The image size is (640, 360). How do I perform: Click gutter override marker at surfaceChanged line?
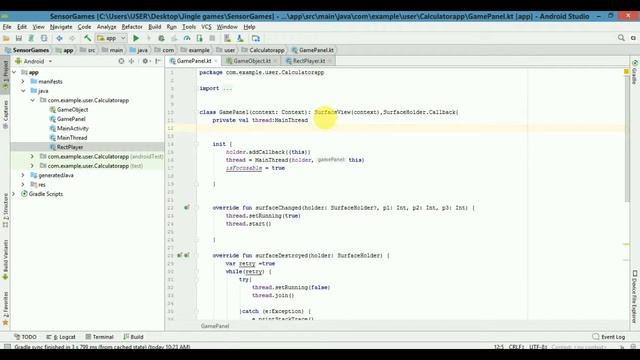point(187,207)
